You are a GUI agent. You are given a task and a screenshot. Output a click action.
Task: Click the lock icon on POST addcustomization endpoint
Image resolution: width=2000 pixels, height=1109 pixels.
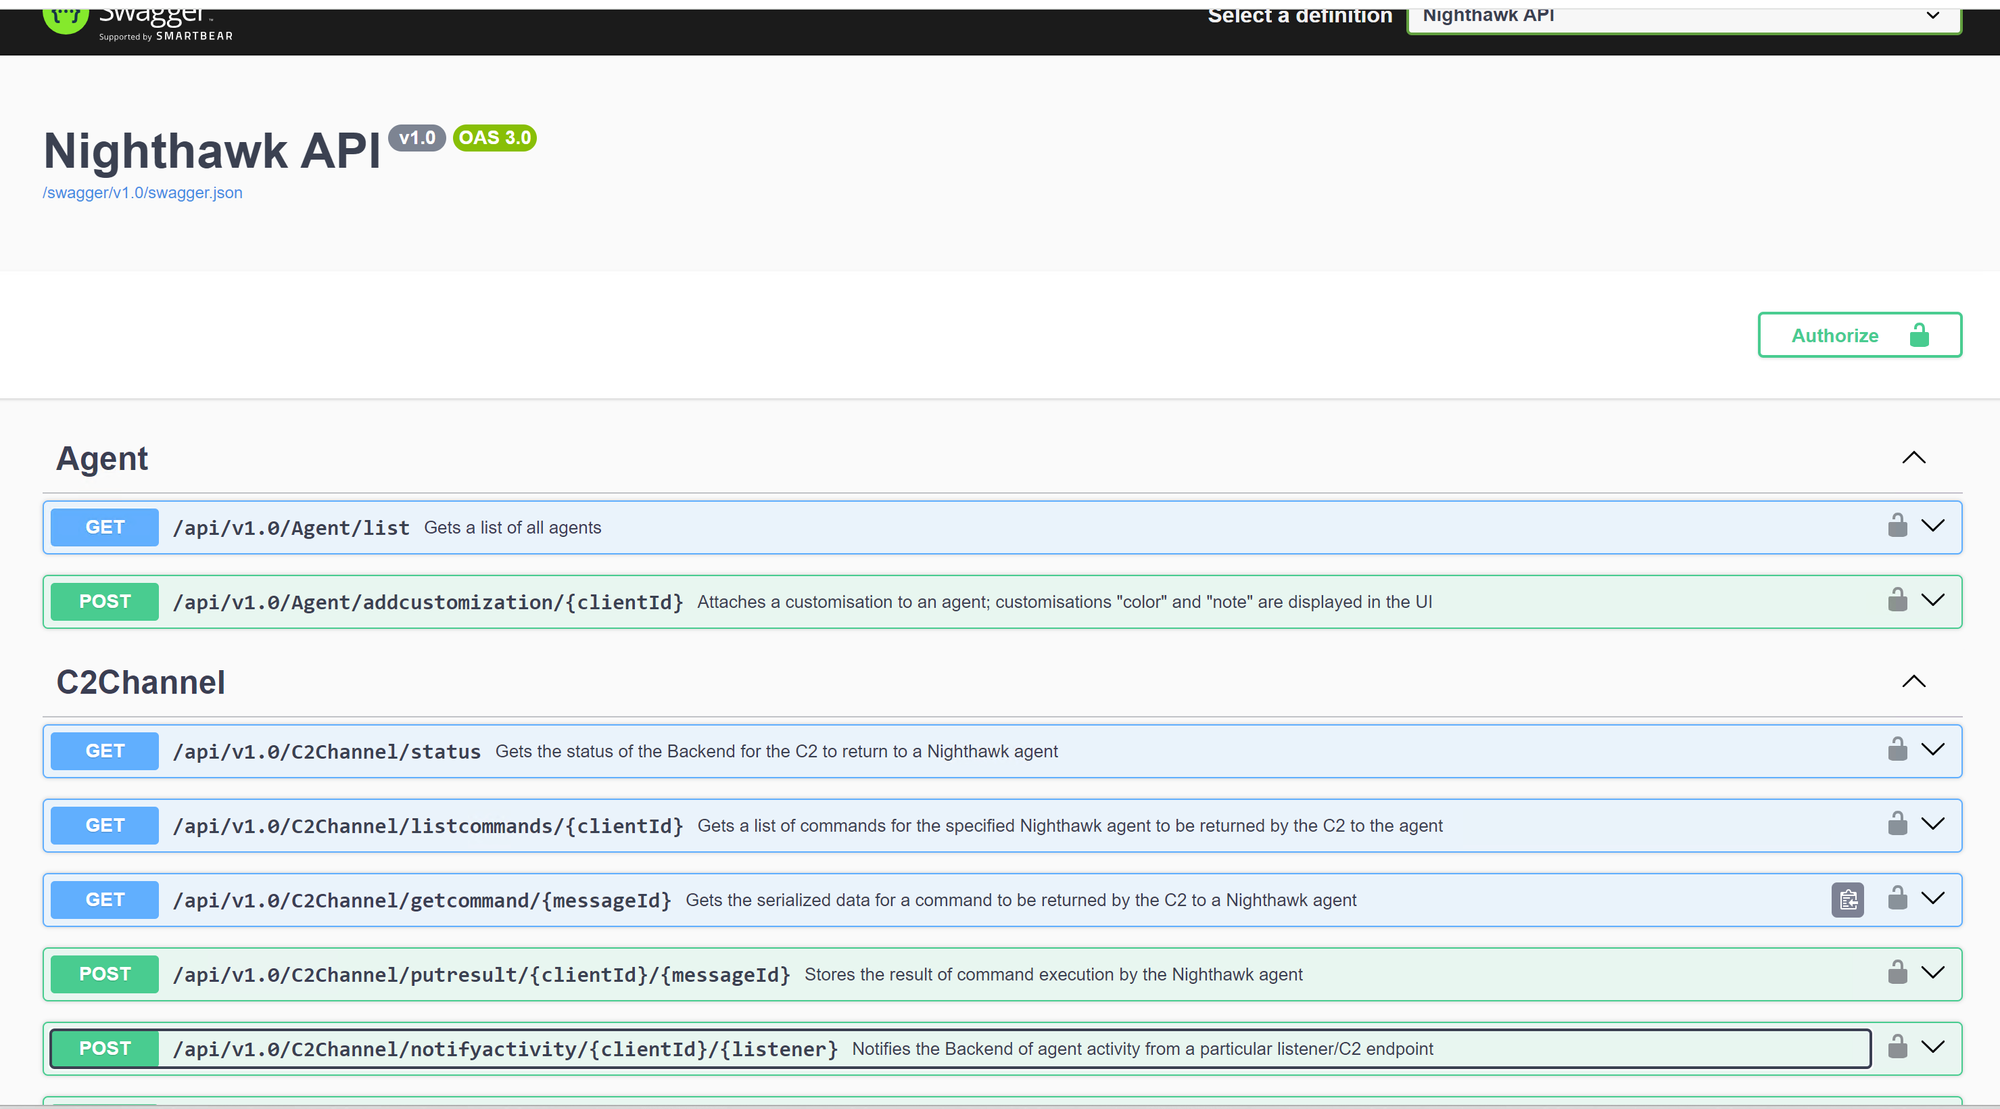coord(1897,600)
